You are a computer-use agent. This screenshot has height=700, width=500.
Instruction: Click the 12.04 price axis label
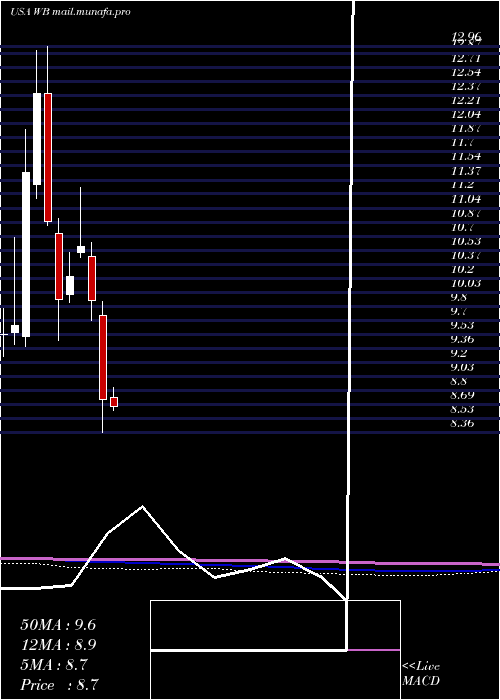466,114
